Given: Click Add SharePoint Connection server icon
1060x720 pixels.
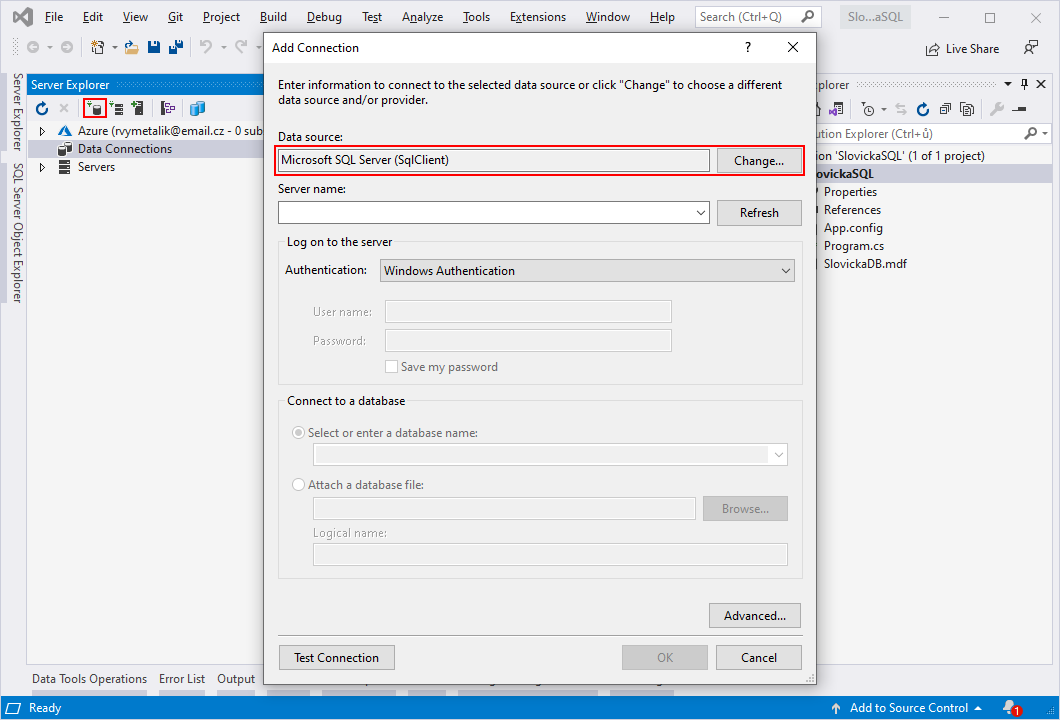Looking at the screenshot, I should coord(137,108).
